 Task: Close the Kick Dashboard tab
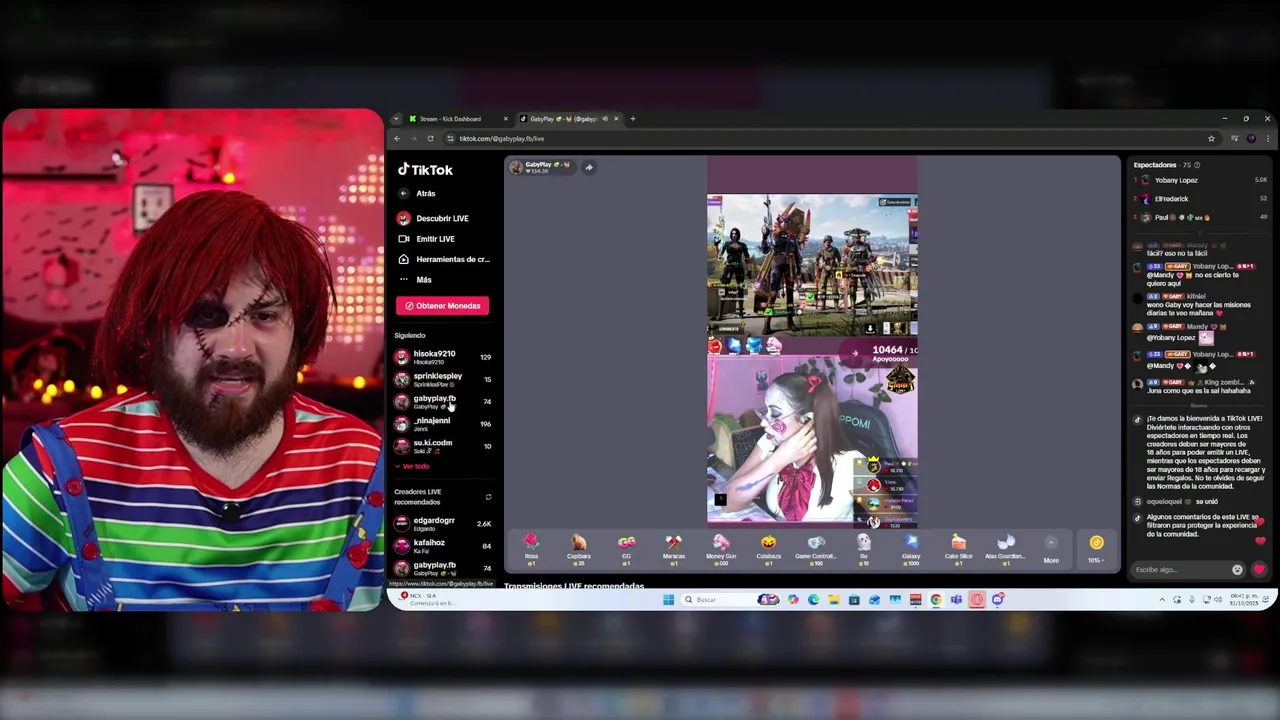(505, 119)
